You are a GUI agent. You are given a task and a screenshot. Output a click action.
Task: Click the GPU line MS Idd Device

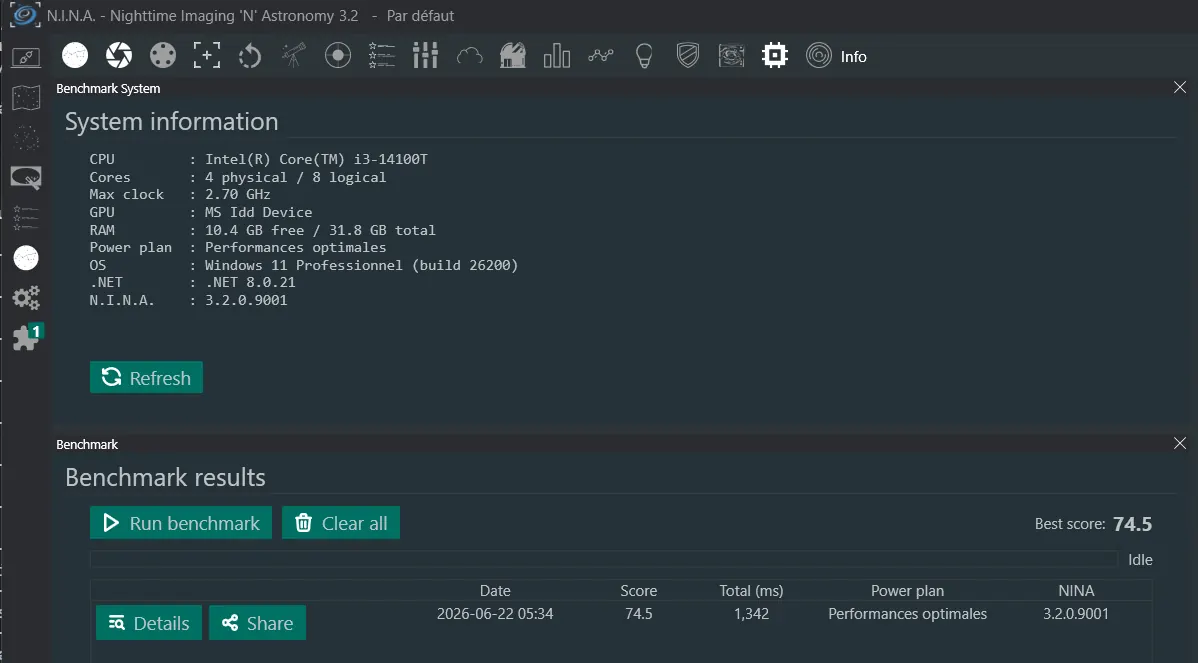click(200, 212)
